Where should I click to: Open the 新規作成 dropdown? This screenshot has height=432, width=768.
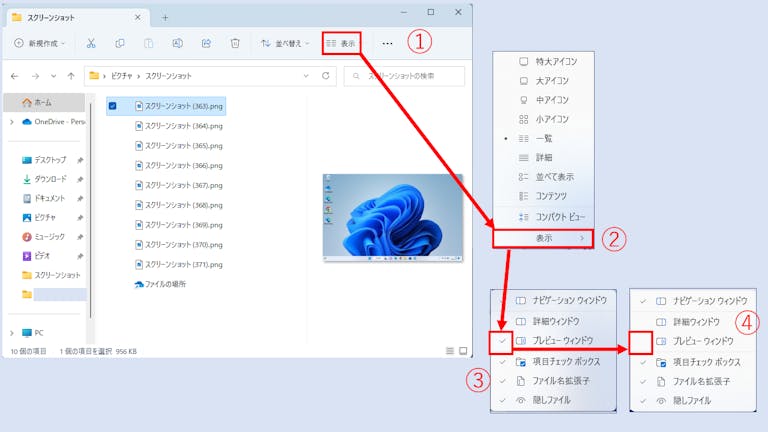tap(39, 43)
